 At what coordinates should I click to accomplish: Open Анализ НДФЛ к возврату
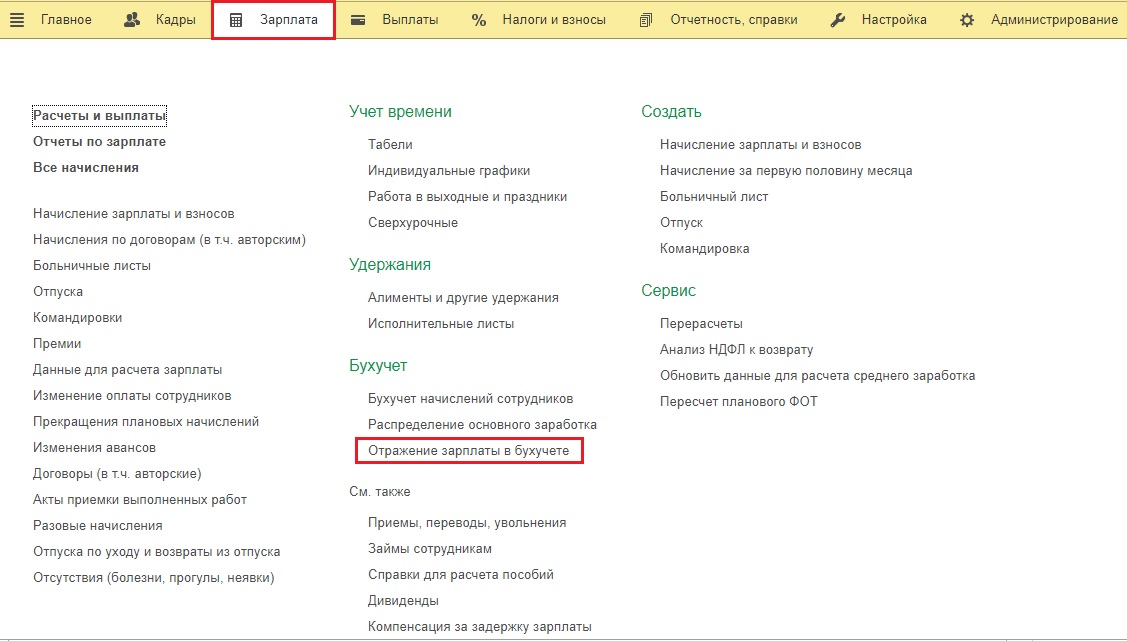[736, 350]
